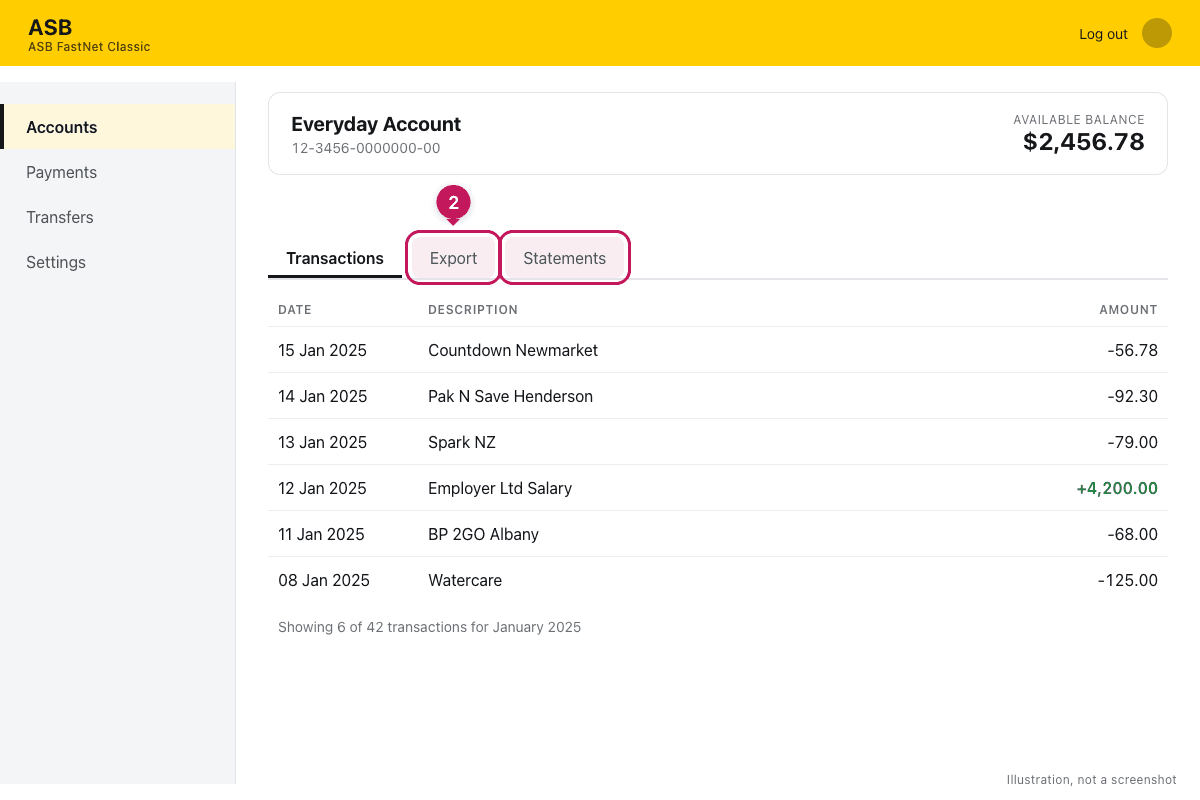Click the -125.00 amount
The width and height of the screenshot is (1200, 800).
(x=1128, y=580)
